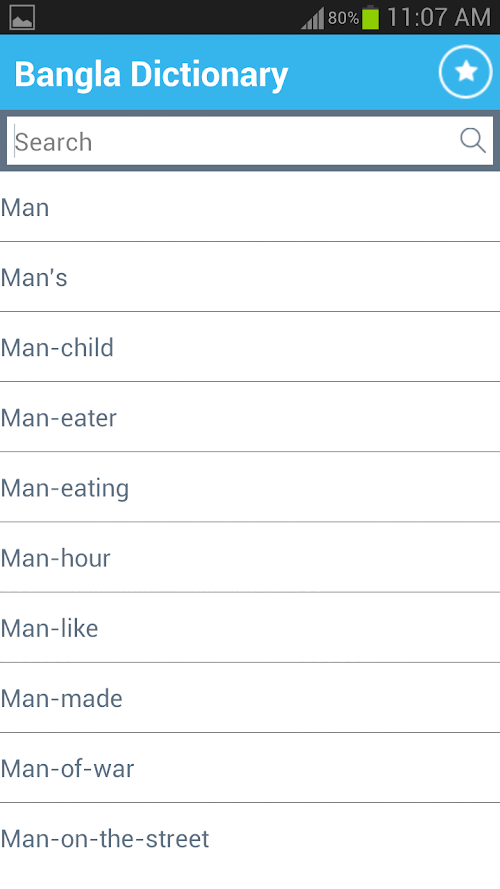Focus the Search input field
500x889 pixels.
tap(250, 141)
